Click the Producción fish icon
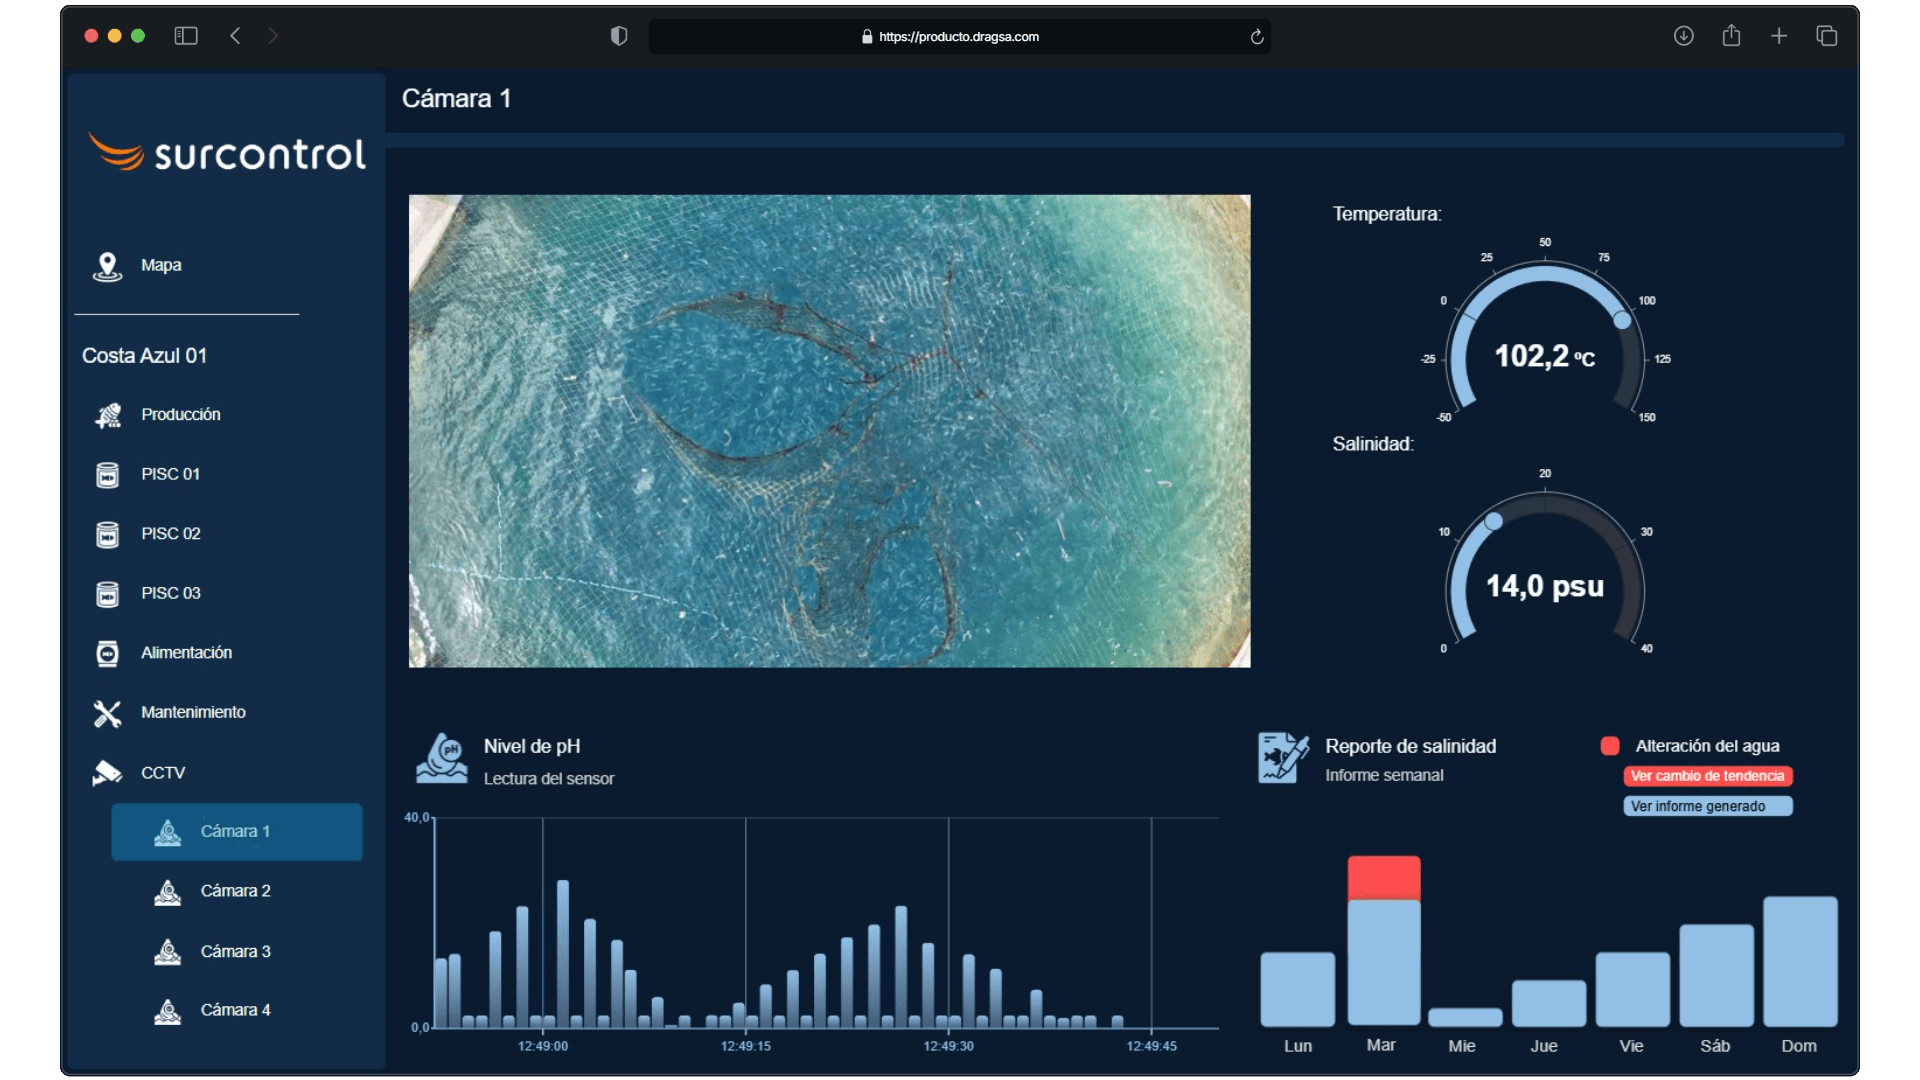This screenshot has width=1920, height=1080. tap(107, 415)
